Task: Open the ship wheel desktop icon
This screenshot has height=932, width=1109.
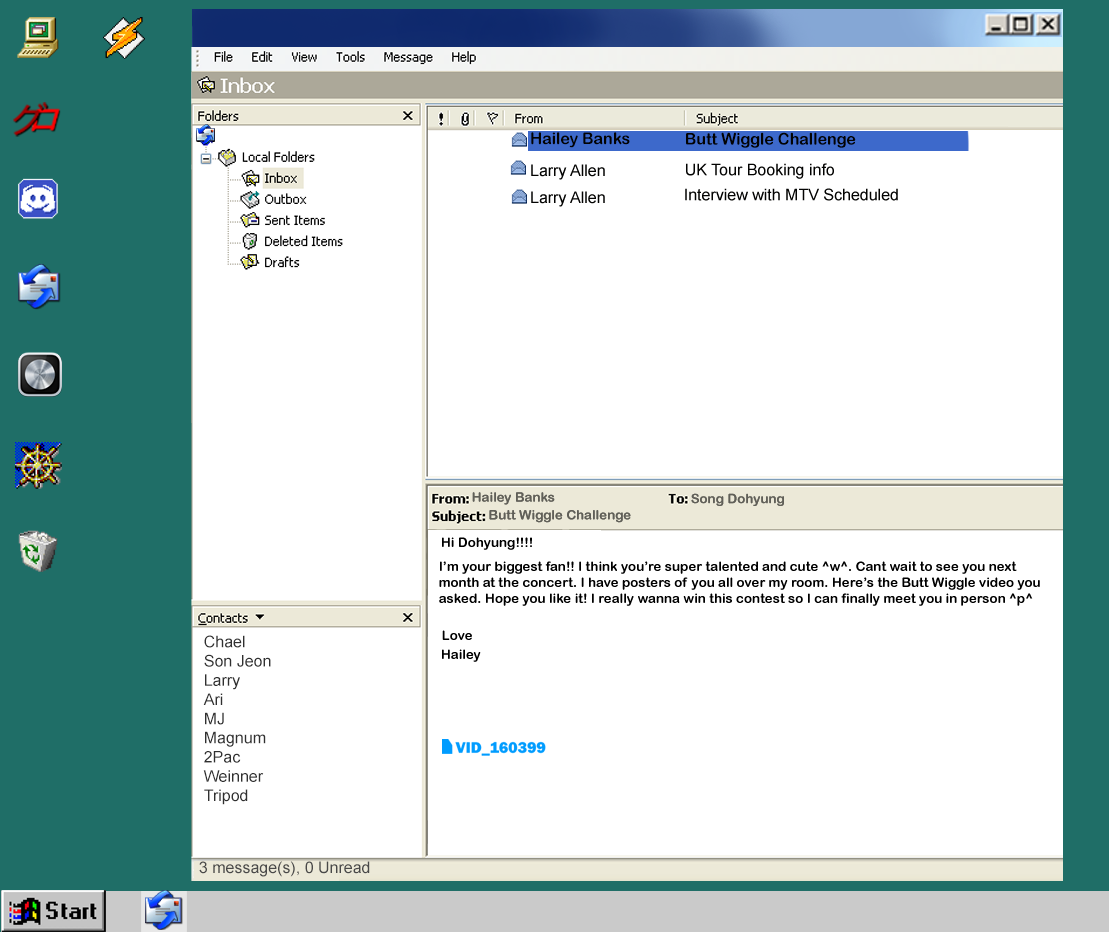Action: [38, 465]
